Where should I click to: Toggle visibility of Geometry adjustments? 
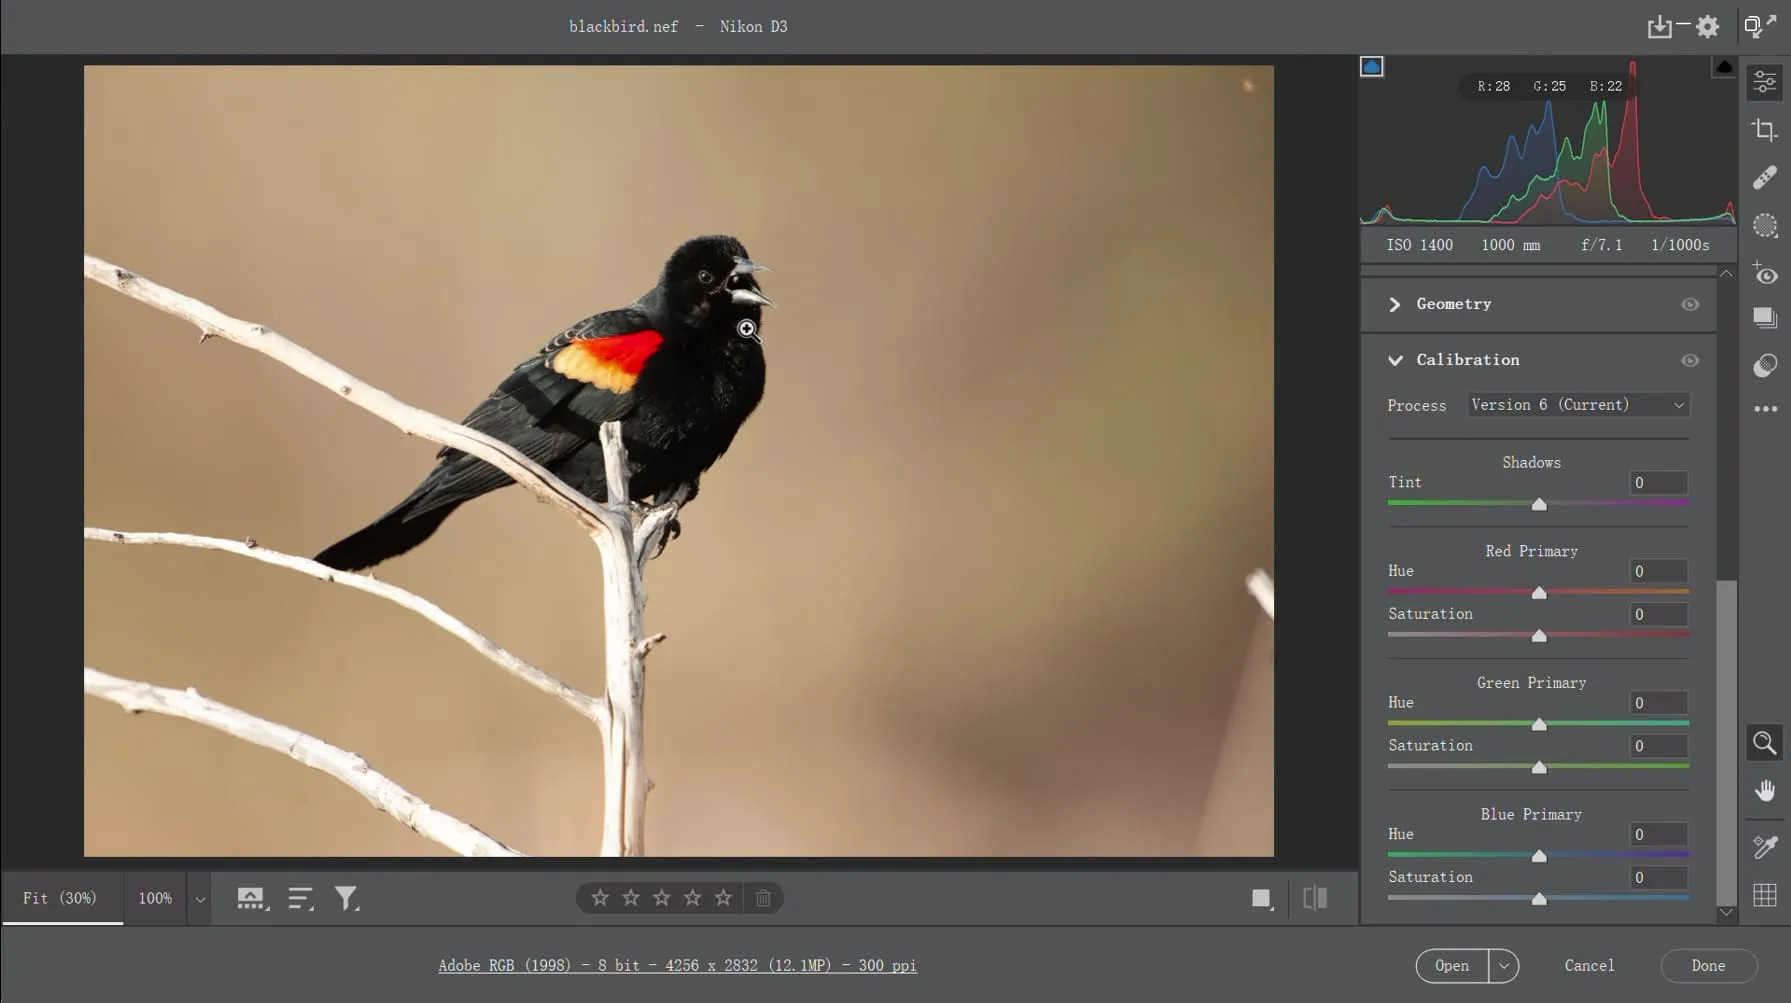[x=1691, y=303]
